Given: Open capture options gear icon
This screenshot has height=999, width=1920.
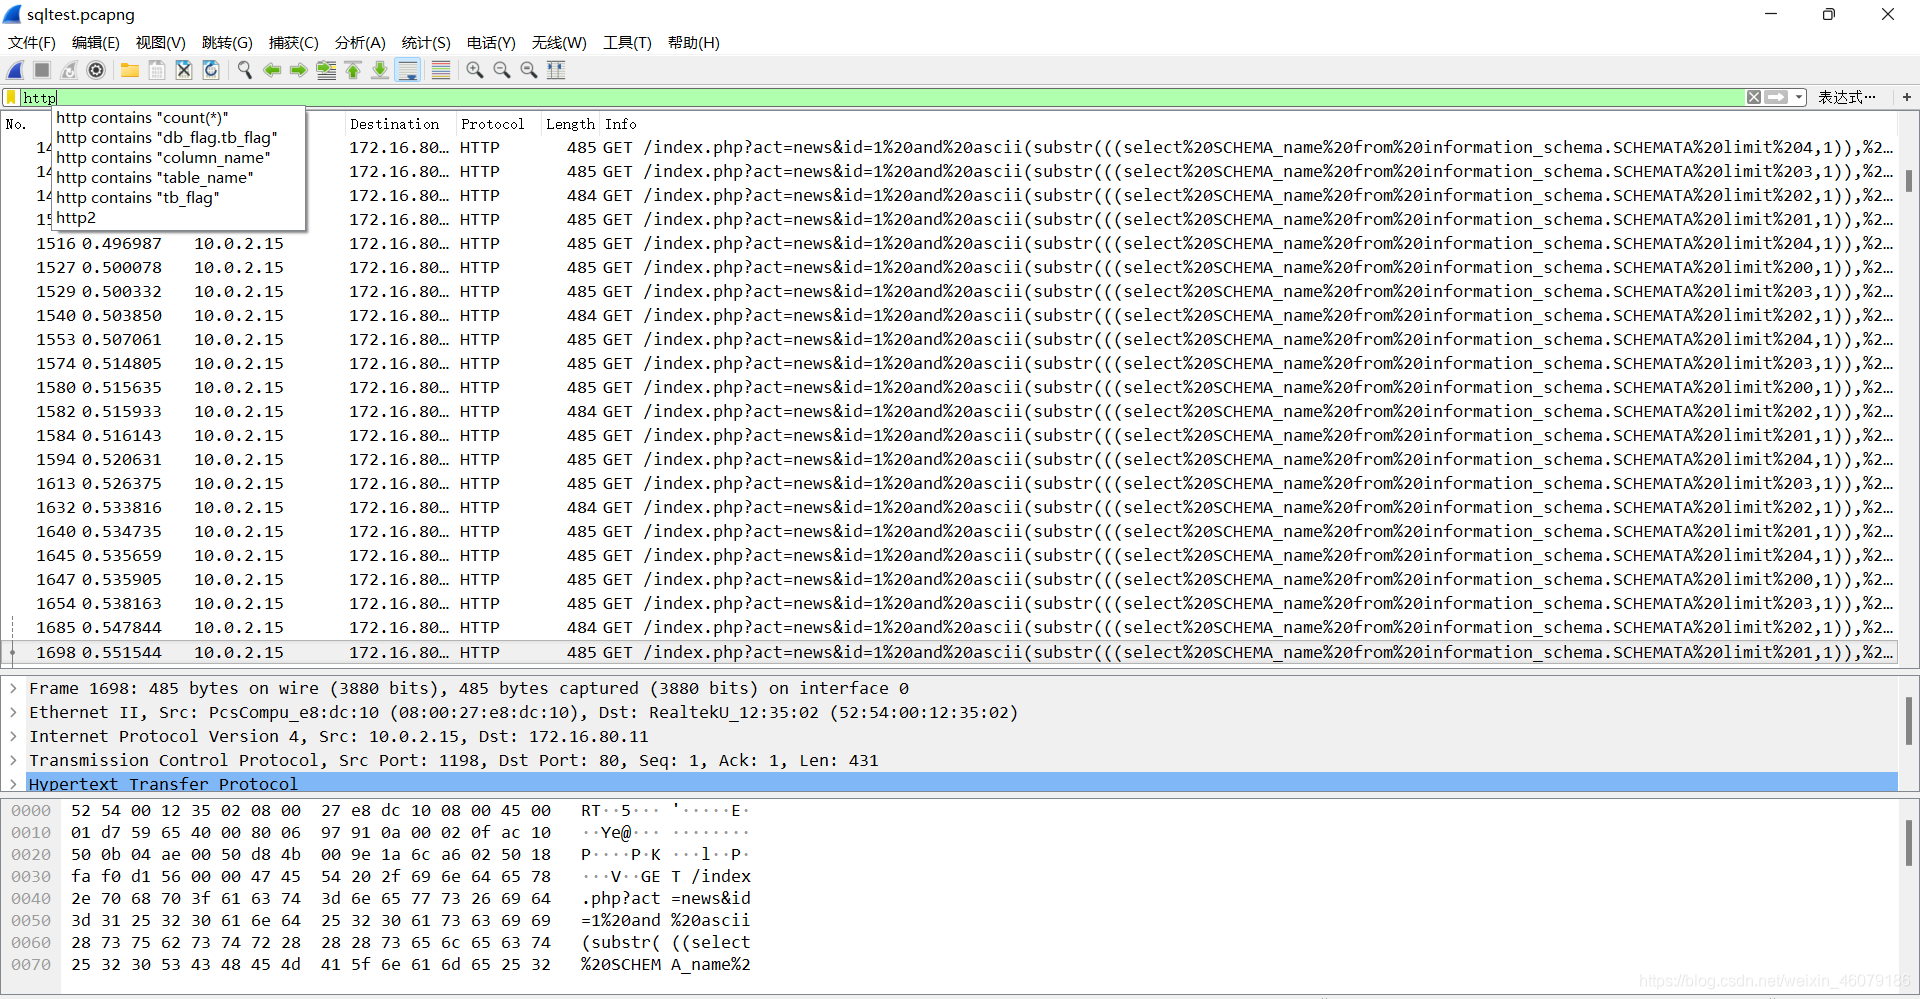Looking at the screenshot, I should click(96, 70).
